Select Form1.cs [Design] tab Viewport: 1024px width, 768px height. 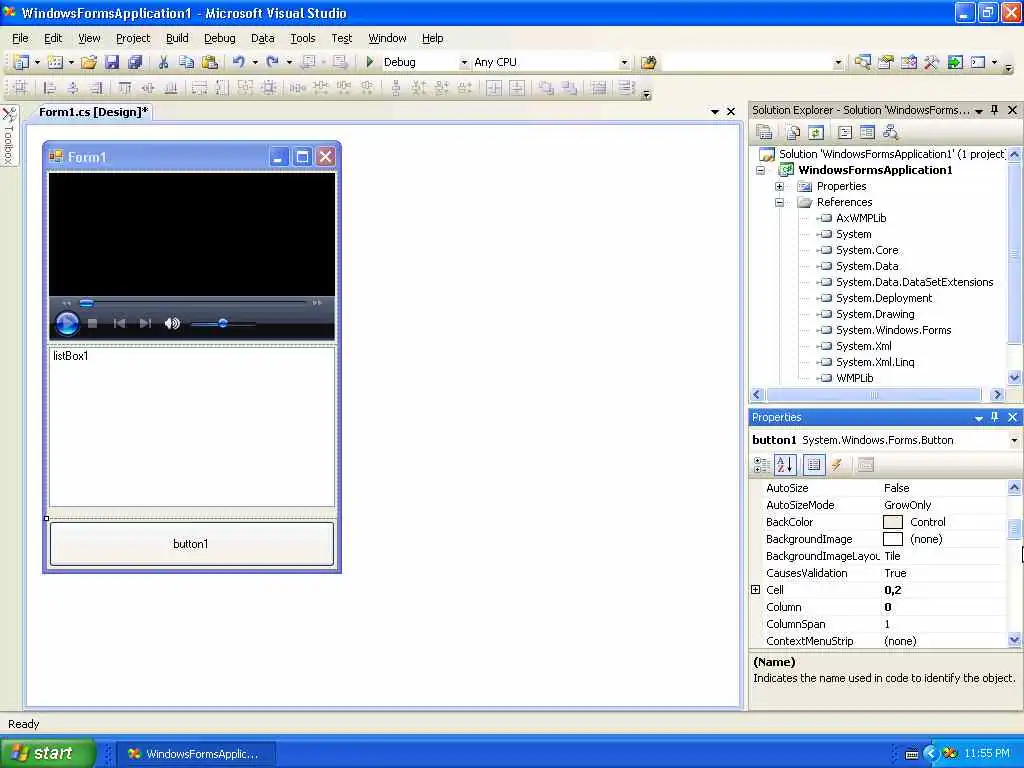click(93, 112)
